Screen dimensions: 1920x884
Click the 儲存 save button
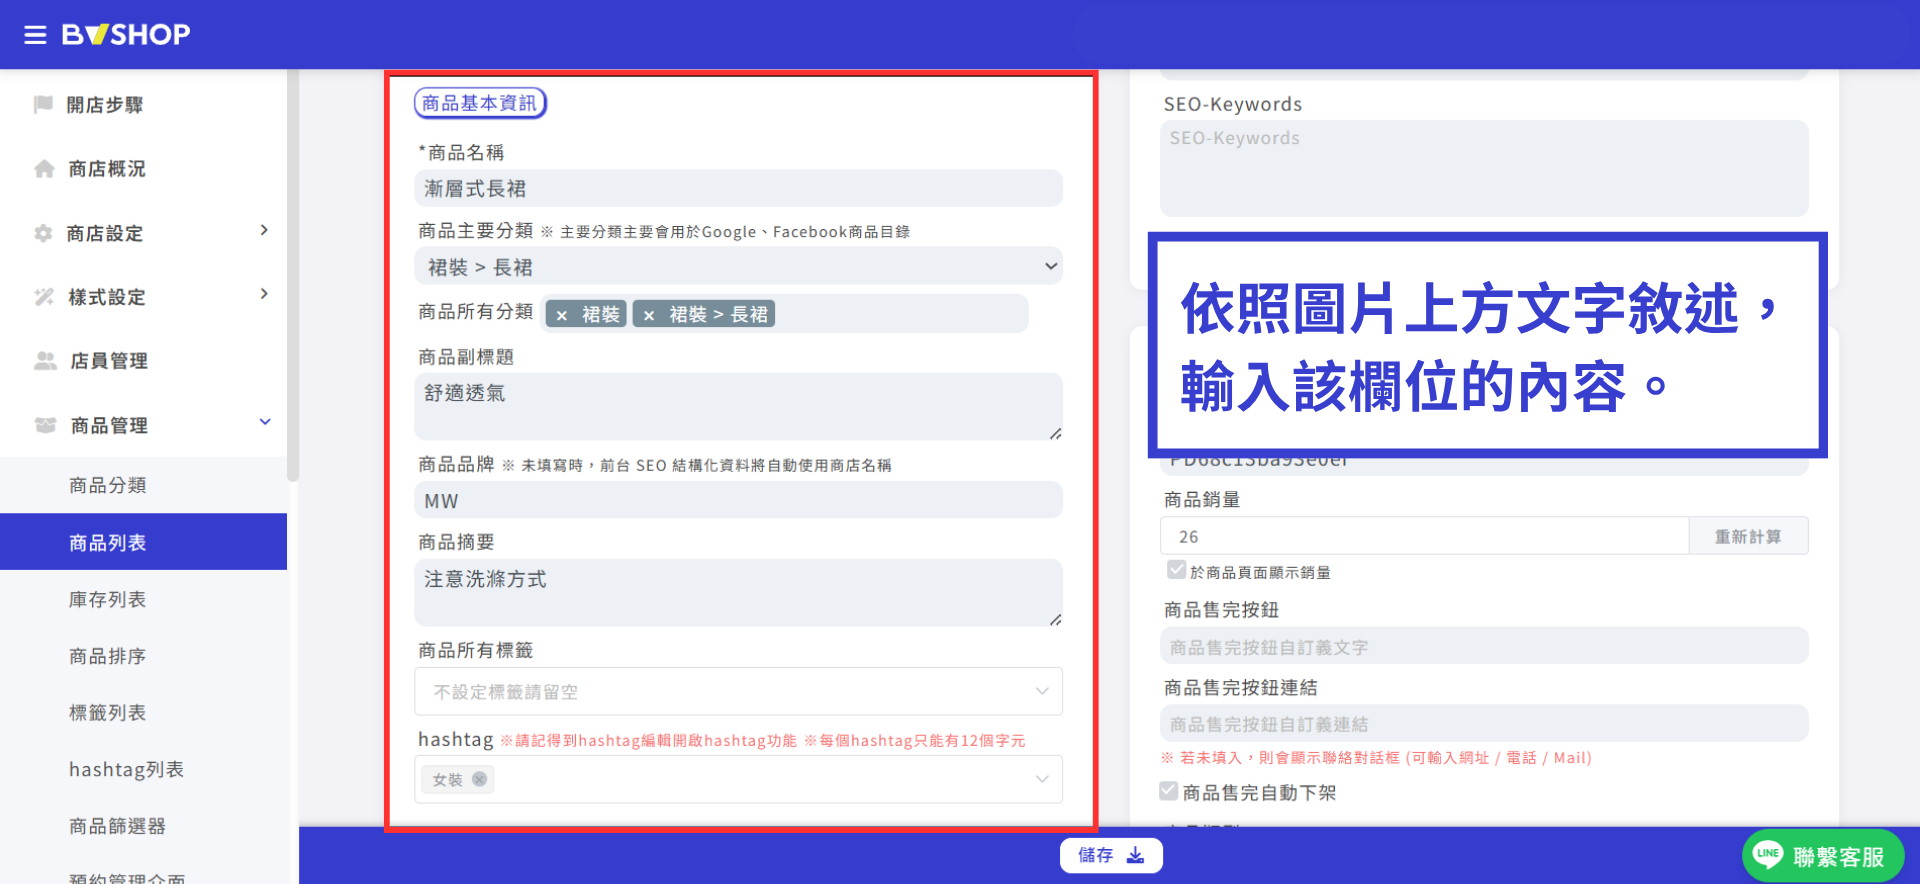click(x=1111, y=855)
